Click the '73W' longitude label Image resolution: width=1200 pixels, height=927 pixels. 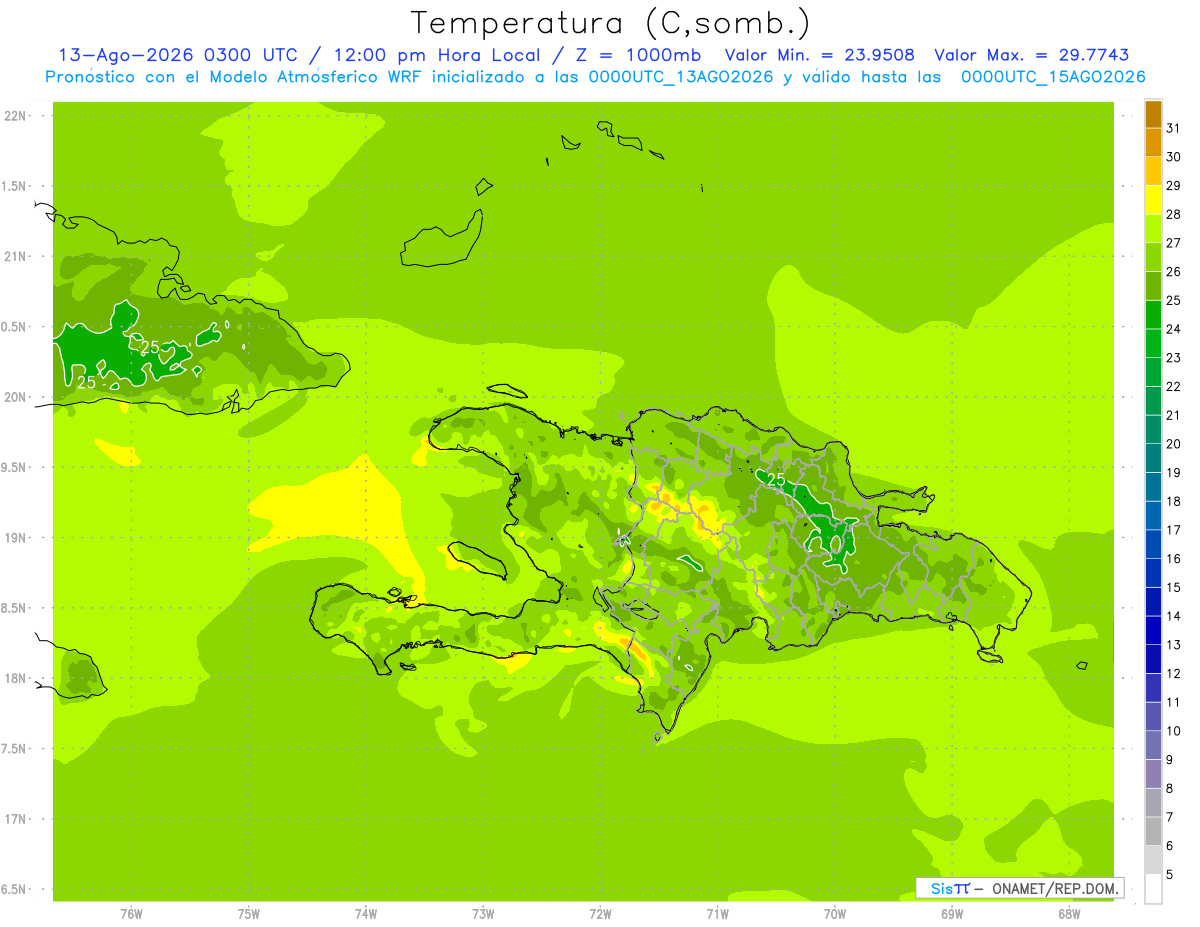[483, 914]
